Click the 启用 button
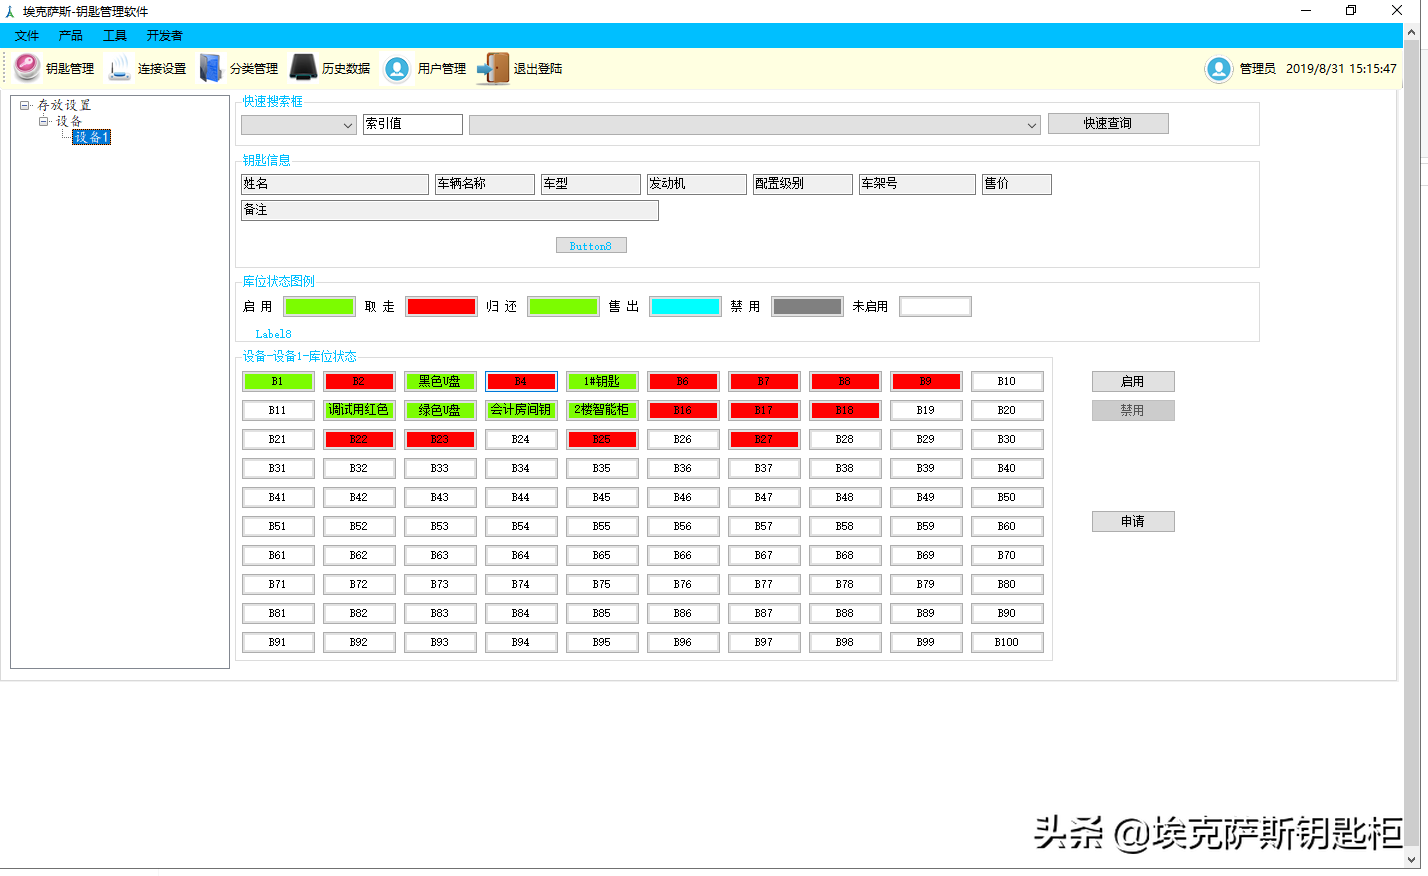The width and height of the screenshot is (1428, 876). pos(1133,381)
